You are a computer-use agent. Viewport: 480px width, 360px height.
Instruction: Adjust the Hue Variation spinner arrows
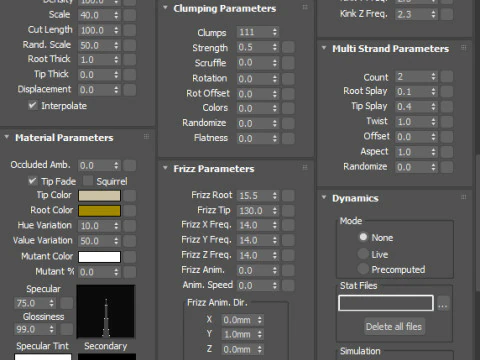tap(116, 226)
